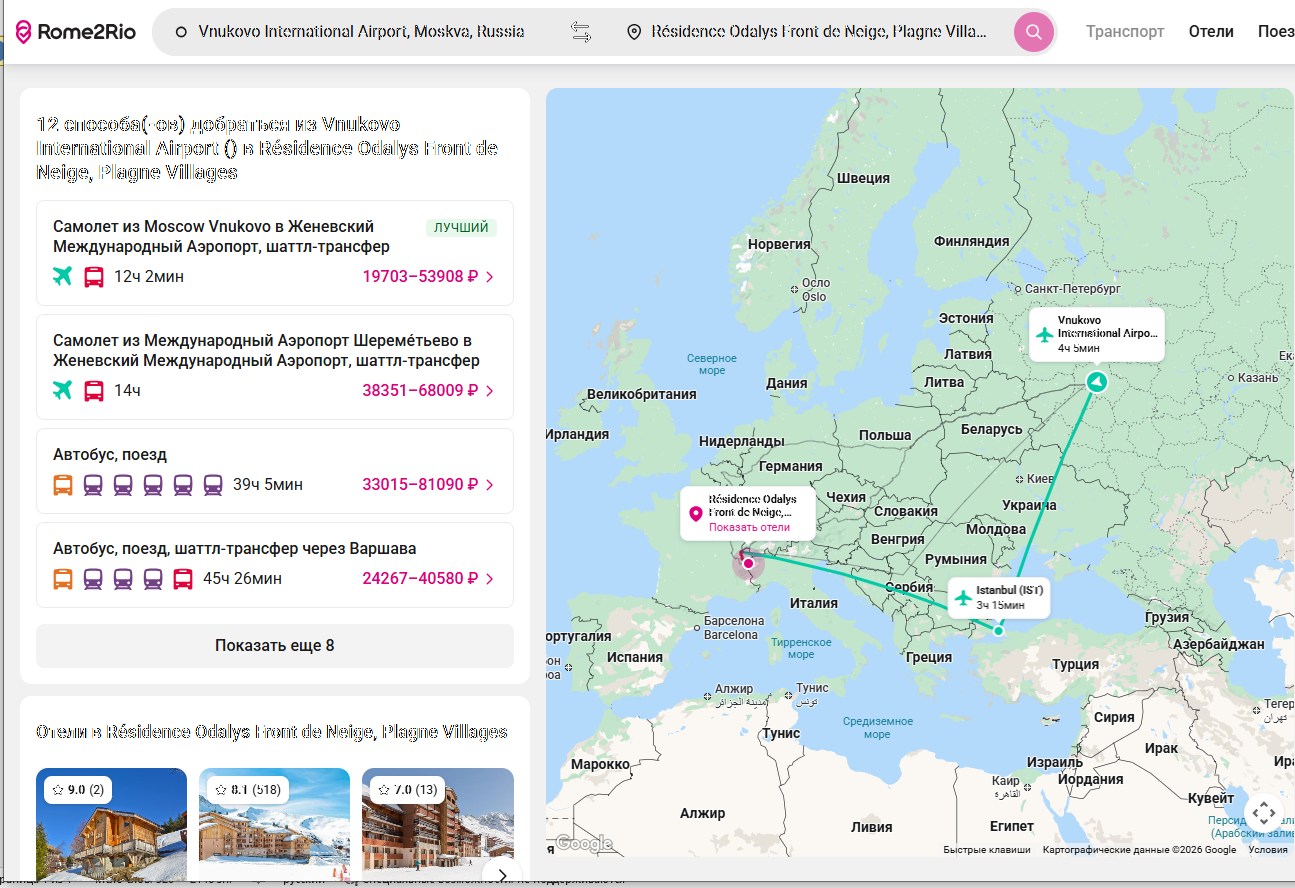Expand the Sheremetyevo flight route option
The image size is (1295, 888).
pyautogui.click(x=274, y=367)
